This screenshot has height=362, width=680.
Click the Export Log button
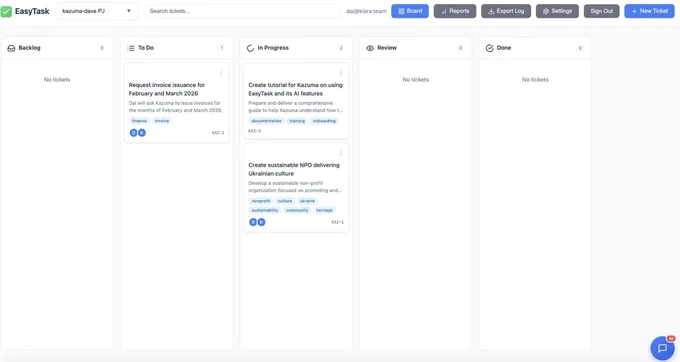[506, 11]
